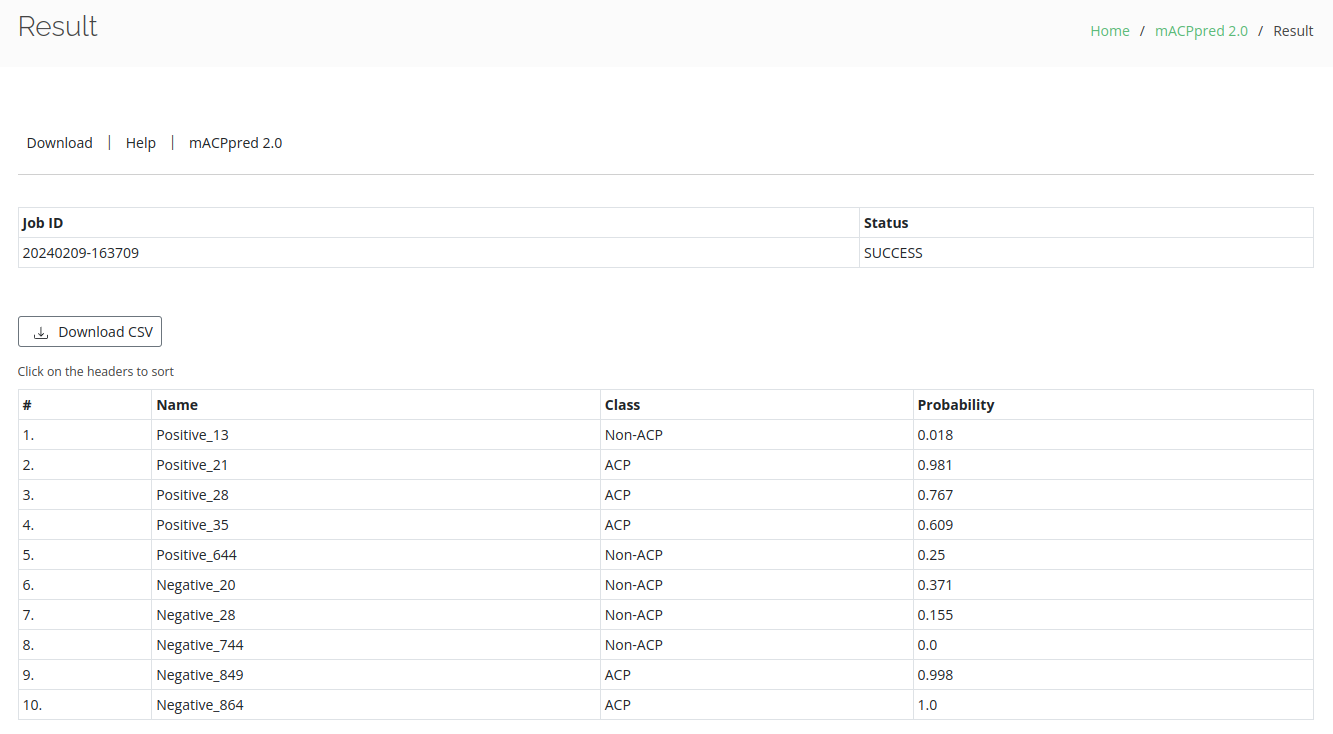The height and width of the screenshot is (734, 1333).
Task: Select the Positive_21 row name
Action: pos(192,465)
